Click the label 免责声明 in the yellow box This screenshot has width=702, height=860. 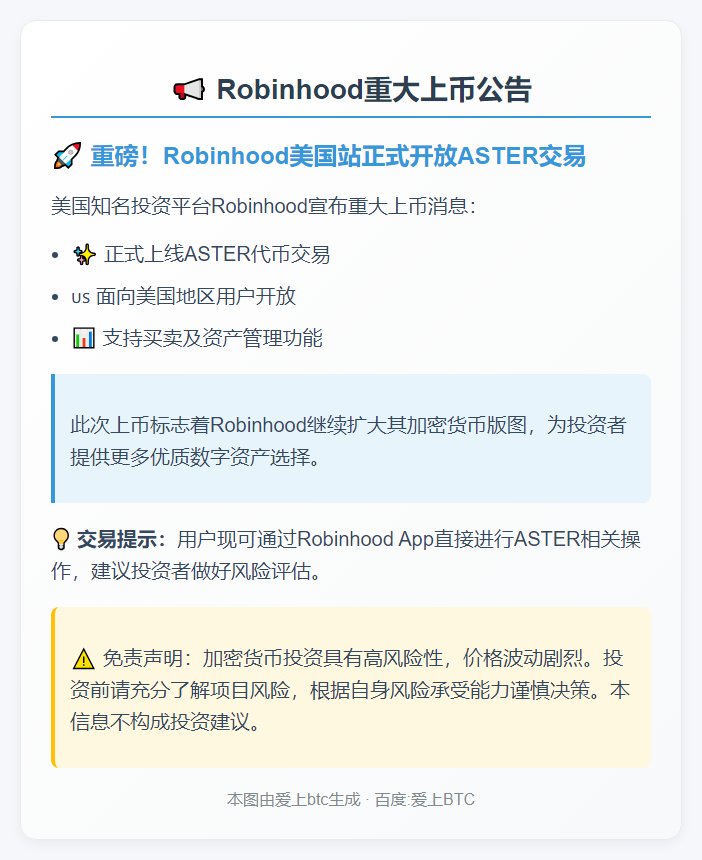click(143, 658)
